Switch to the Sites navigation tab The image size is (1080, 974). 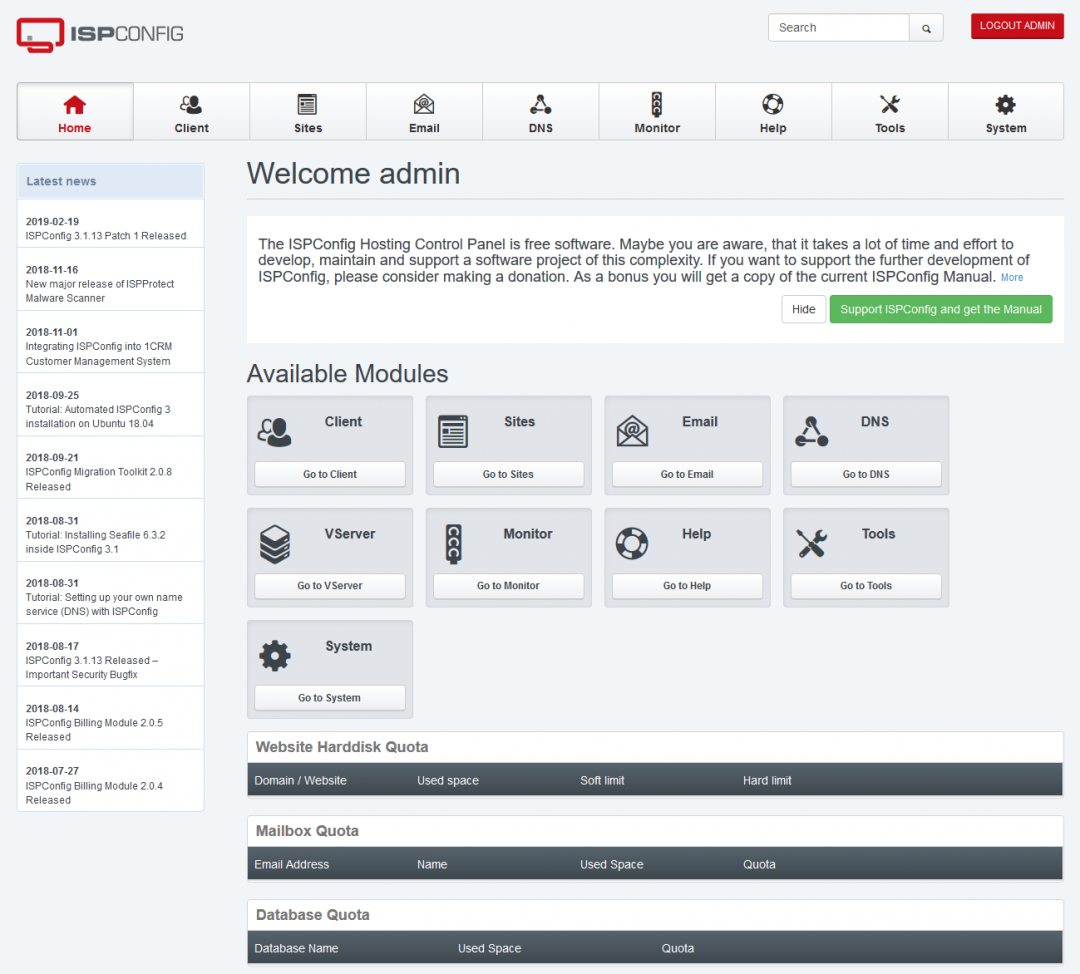(x=308, y=112)
